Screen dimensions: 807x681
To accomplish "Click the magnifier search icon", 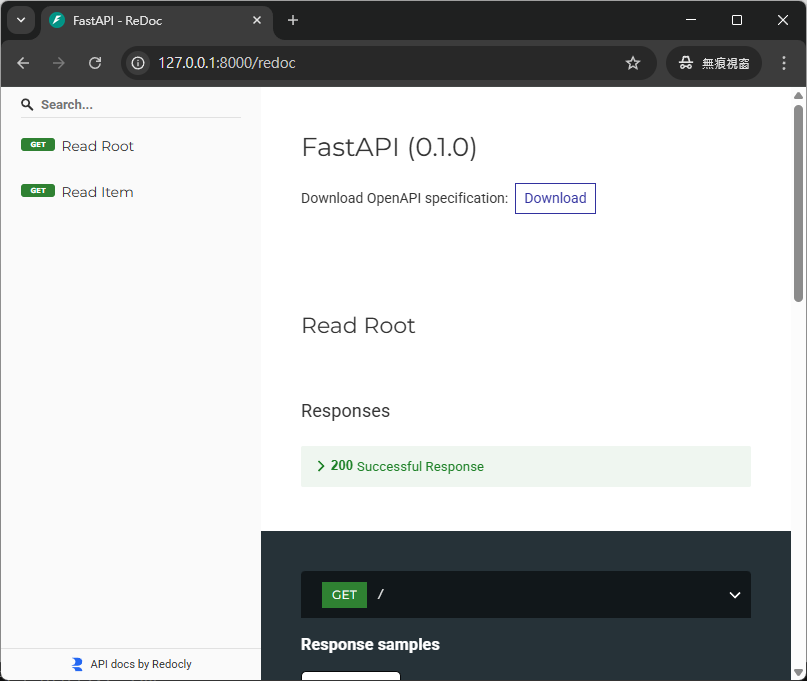I will tap(27, 104).
